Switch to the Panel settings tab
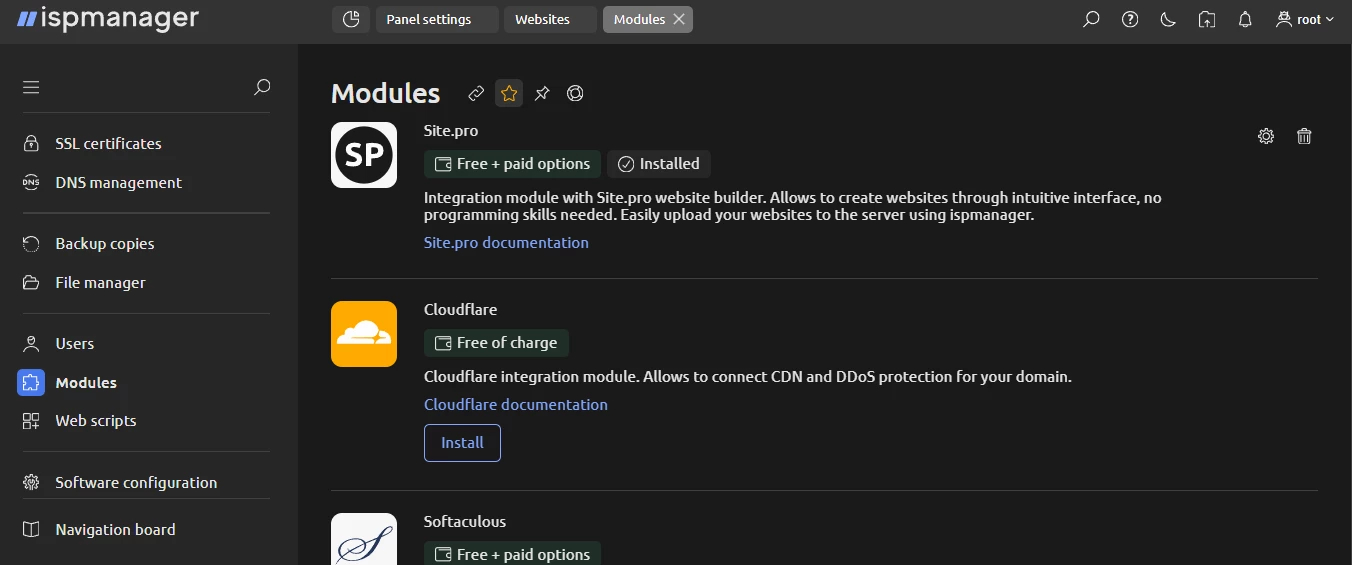 [437, 19]
